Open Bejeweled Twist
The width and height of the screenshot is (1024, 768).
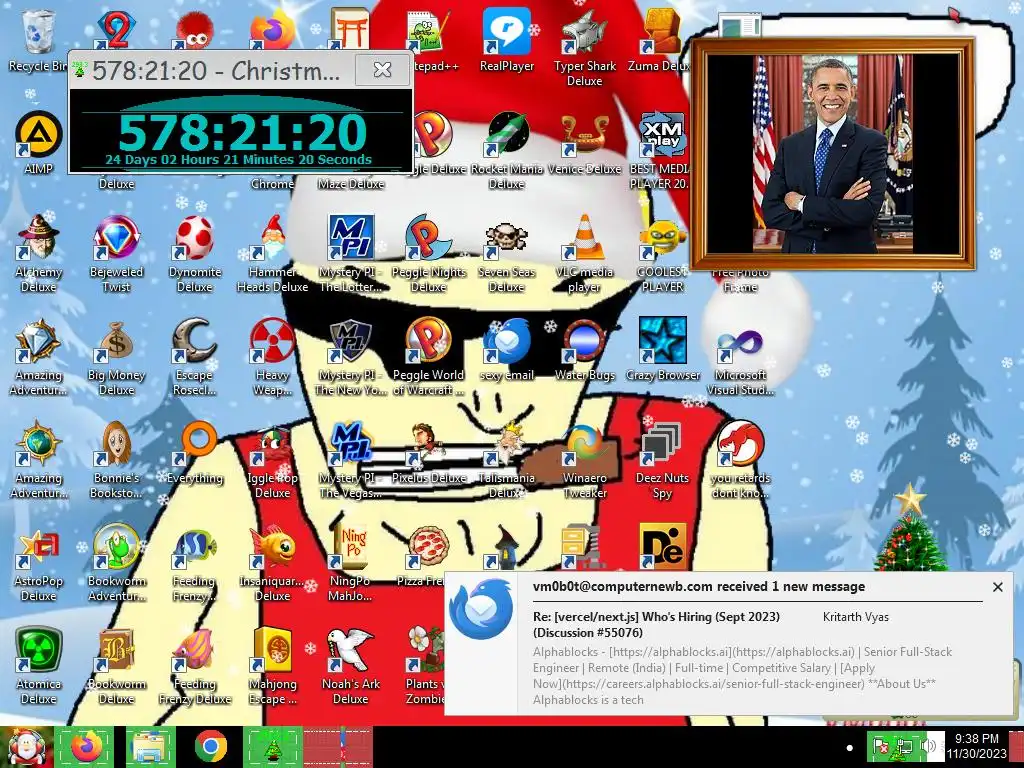click(x=116, y=253)
